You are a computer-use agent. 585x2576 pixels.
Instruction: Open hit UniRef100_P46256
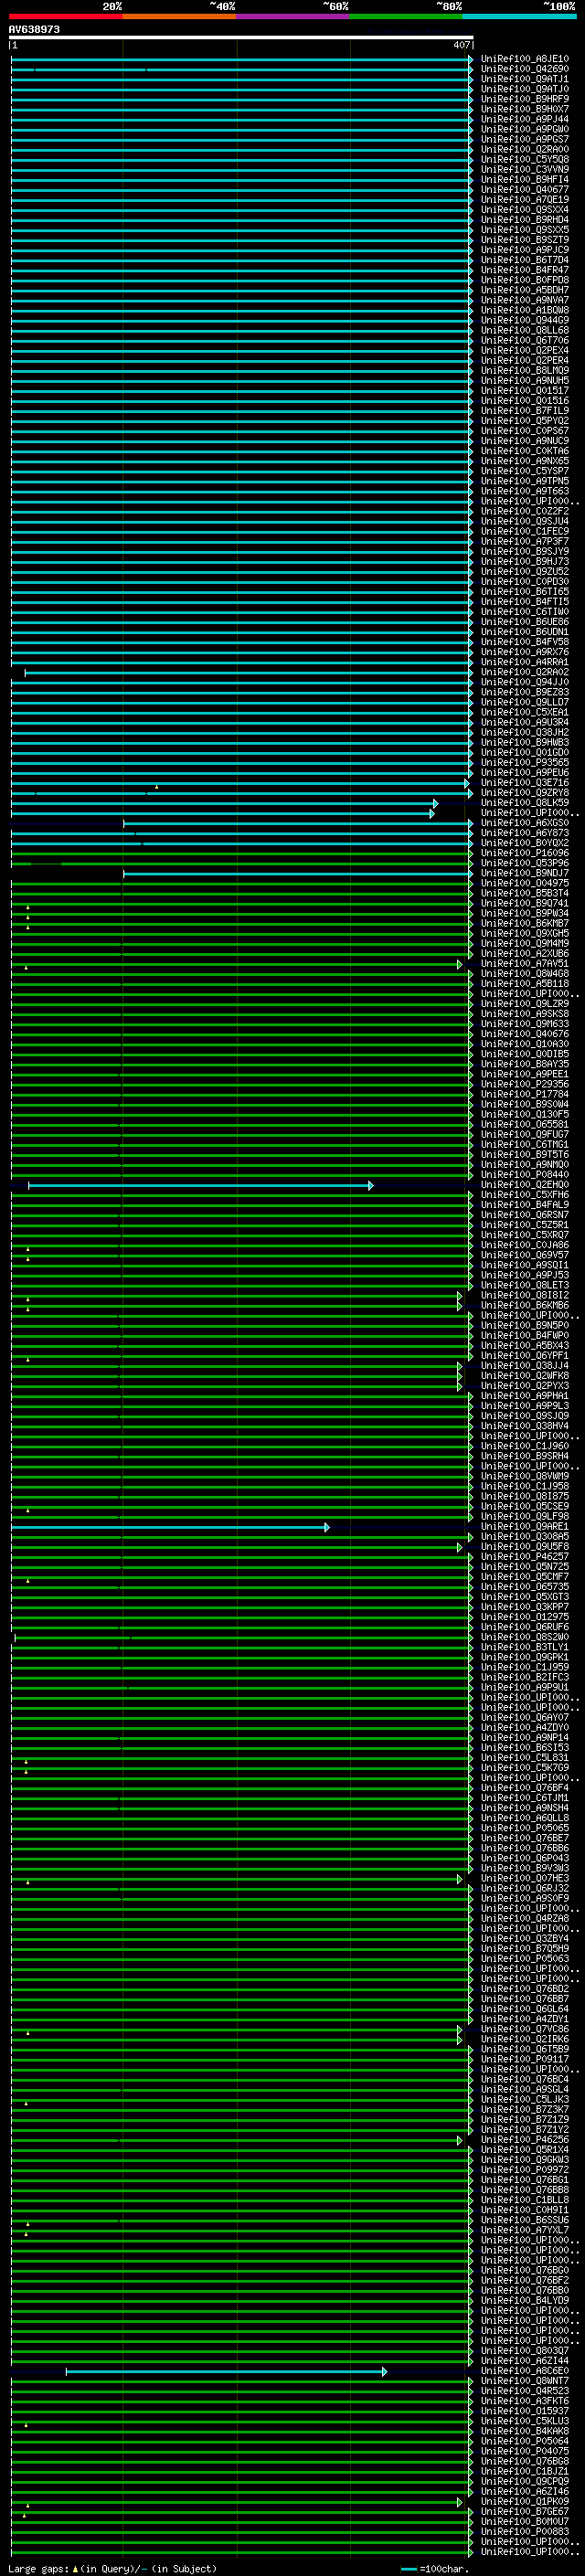point(525,2140)
